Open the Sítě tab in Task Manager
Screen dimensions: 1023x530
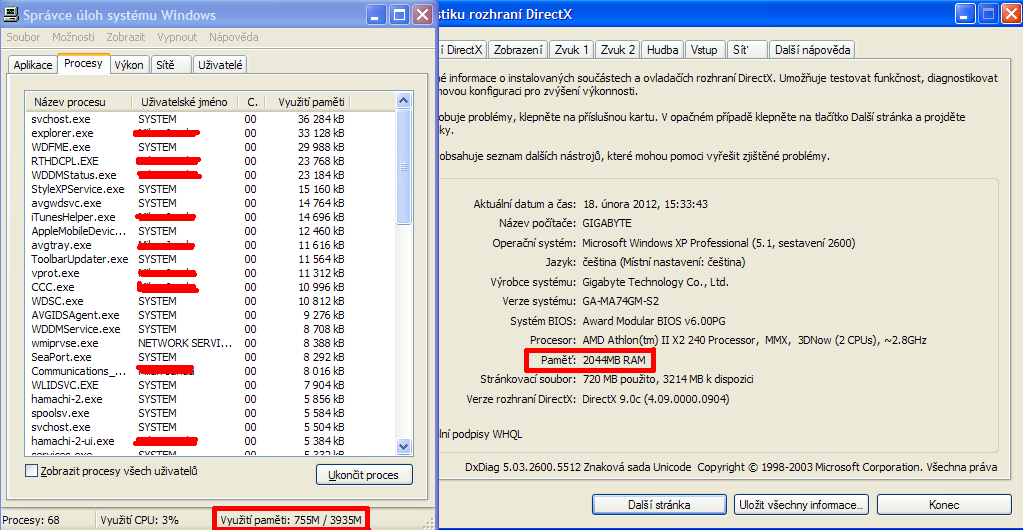[170, 65]
